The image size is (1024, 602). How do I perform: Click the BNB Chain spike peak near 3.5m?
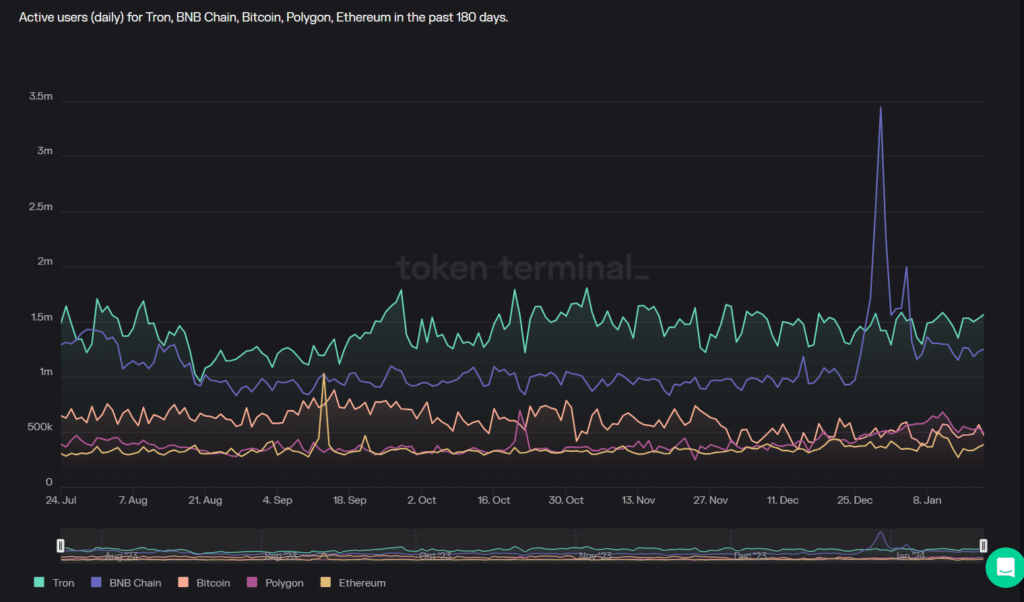tap(880, 108)
